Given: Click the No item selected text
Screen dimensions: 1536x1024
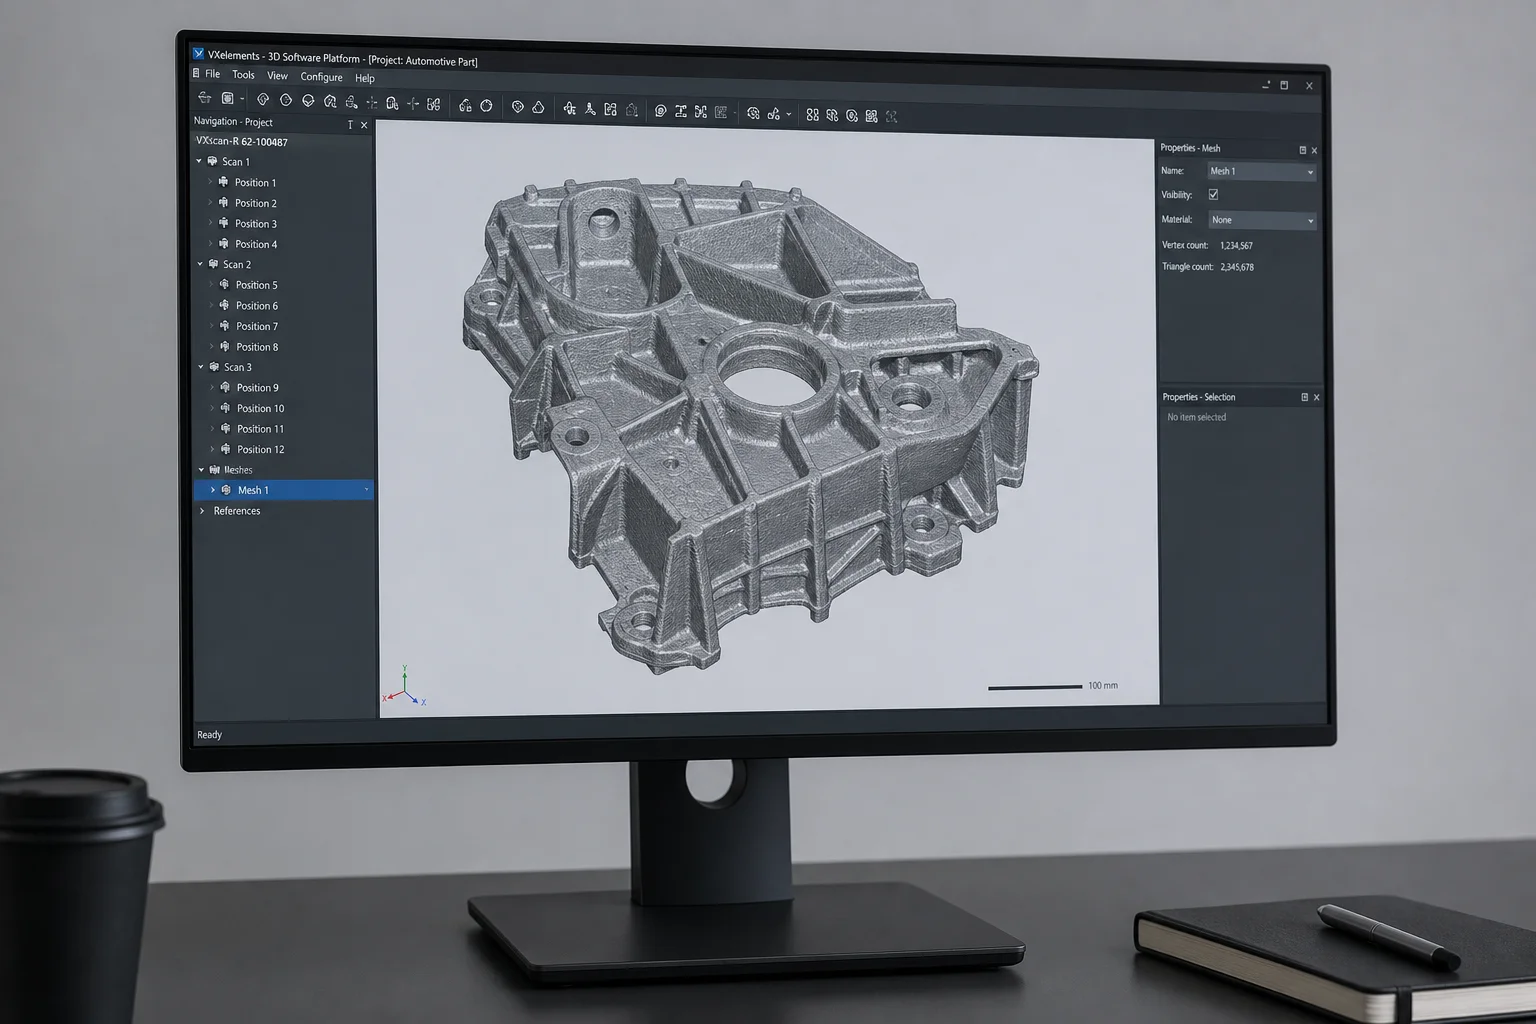Looking at the screenshot, I should (x=1197, y=417).
